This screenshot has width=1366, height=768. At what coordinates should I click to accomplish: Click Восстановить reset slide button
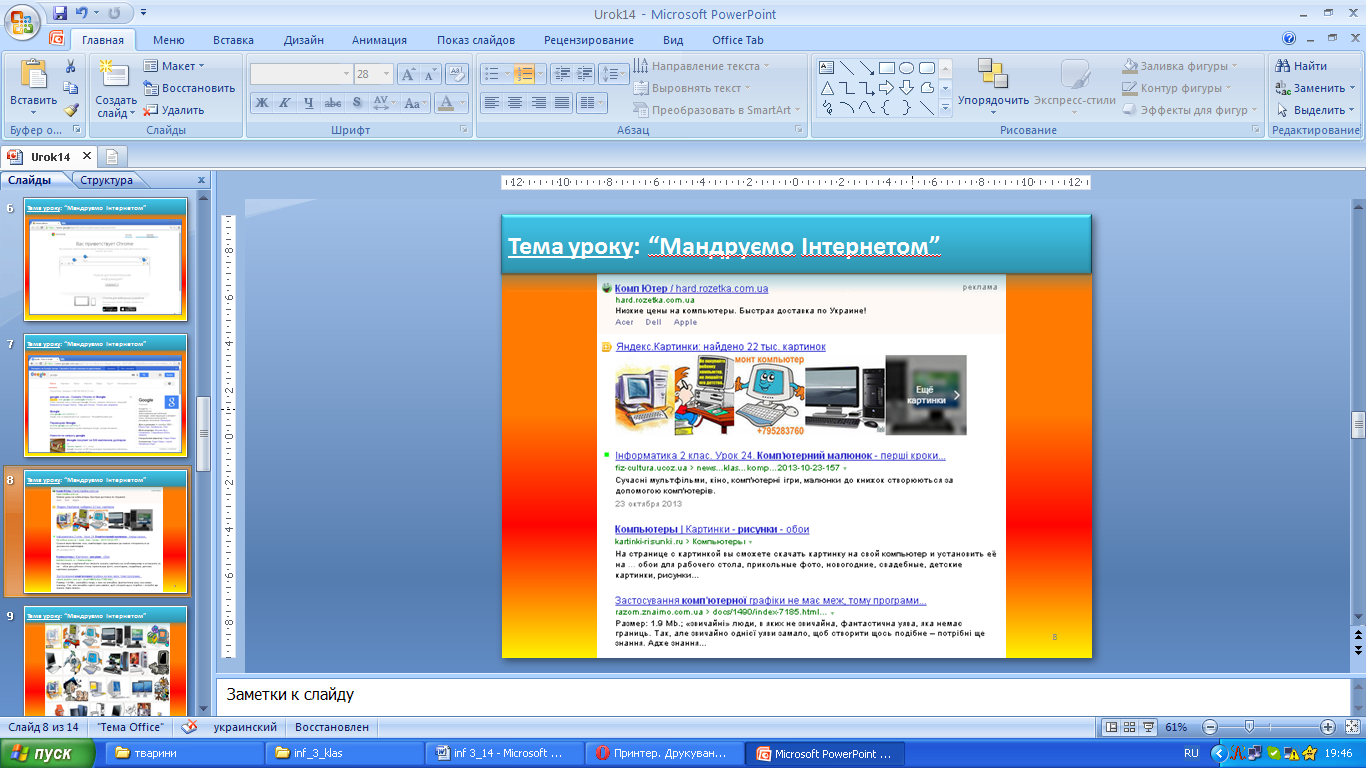pos(189,88)
